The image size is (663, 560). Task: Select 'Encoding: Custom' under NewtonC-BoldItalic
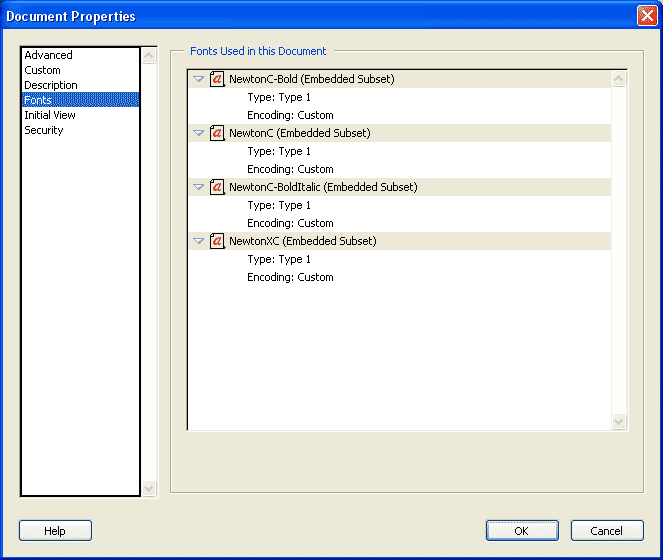pyautogui.click(x=290, y=223)
